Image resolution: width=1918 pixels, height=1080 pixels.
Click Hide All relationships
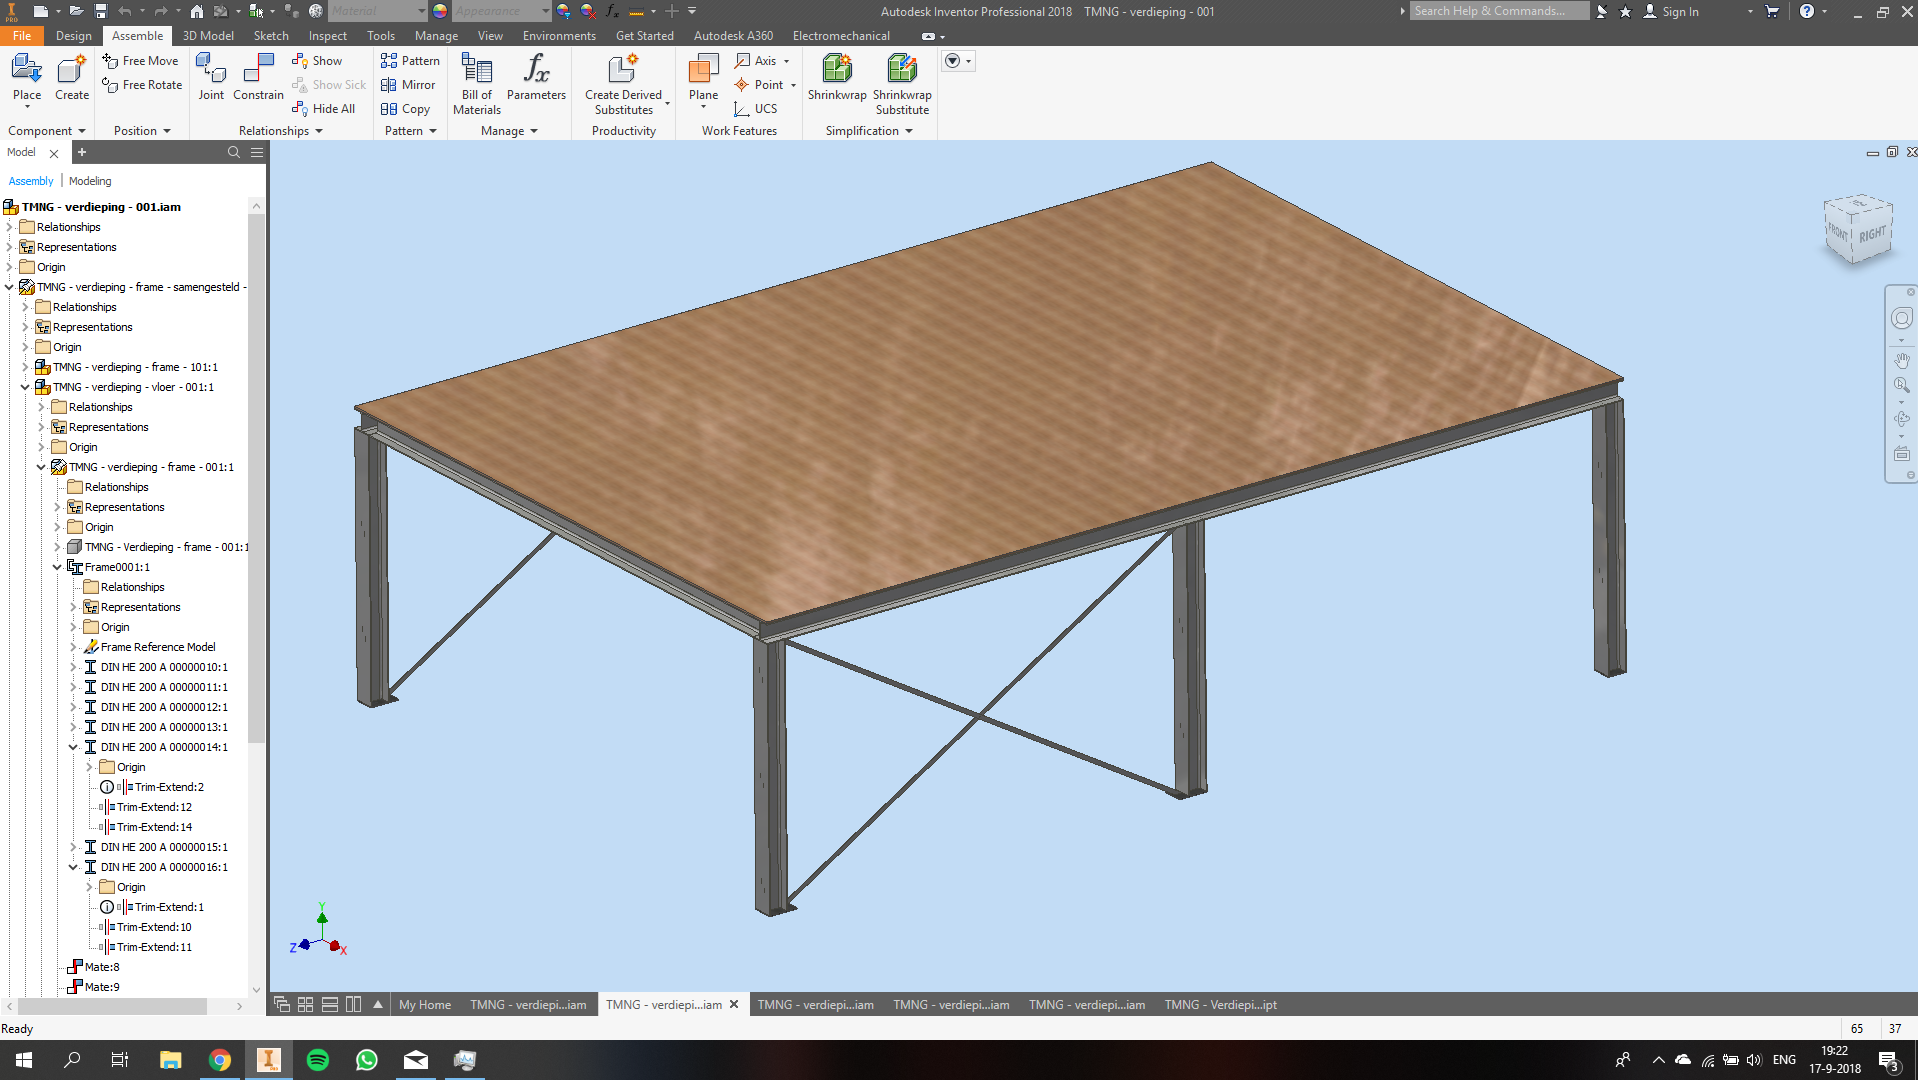[x=324, y=108]
